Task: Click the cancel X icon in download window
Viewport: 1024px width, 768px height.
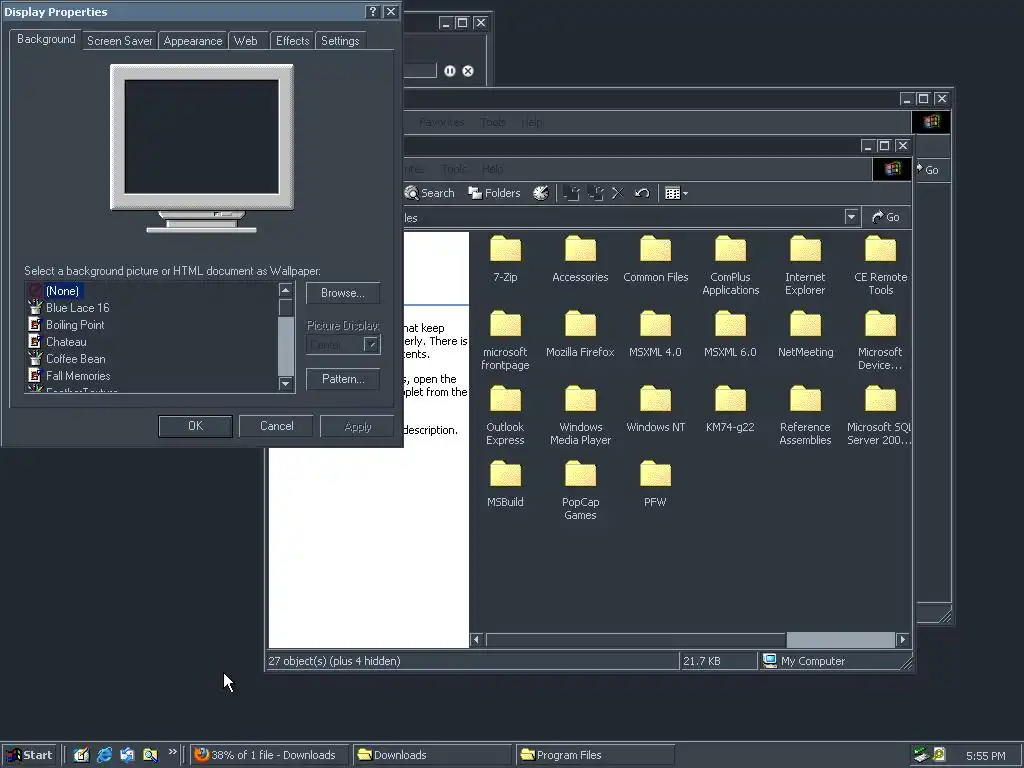Action: (x=468, y=71)
